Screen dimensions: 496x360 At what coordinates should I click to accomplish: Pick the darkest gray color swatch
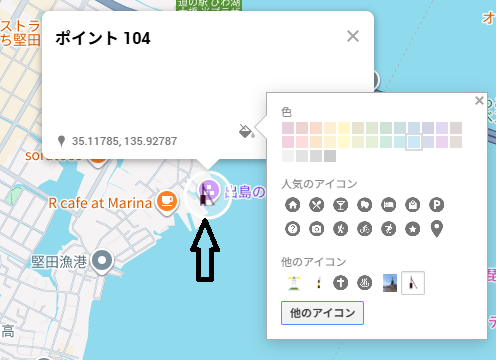coord(330,156)
